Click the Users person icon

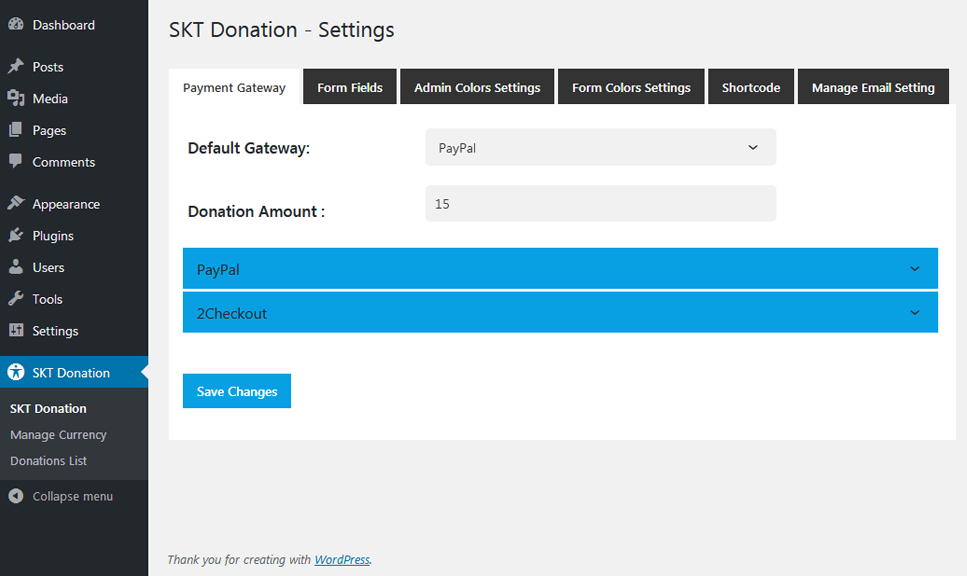pos(16,267)
